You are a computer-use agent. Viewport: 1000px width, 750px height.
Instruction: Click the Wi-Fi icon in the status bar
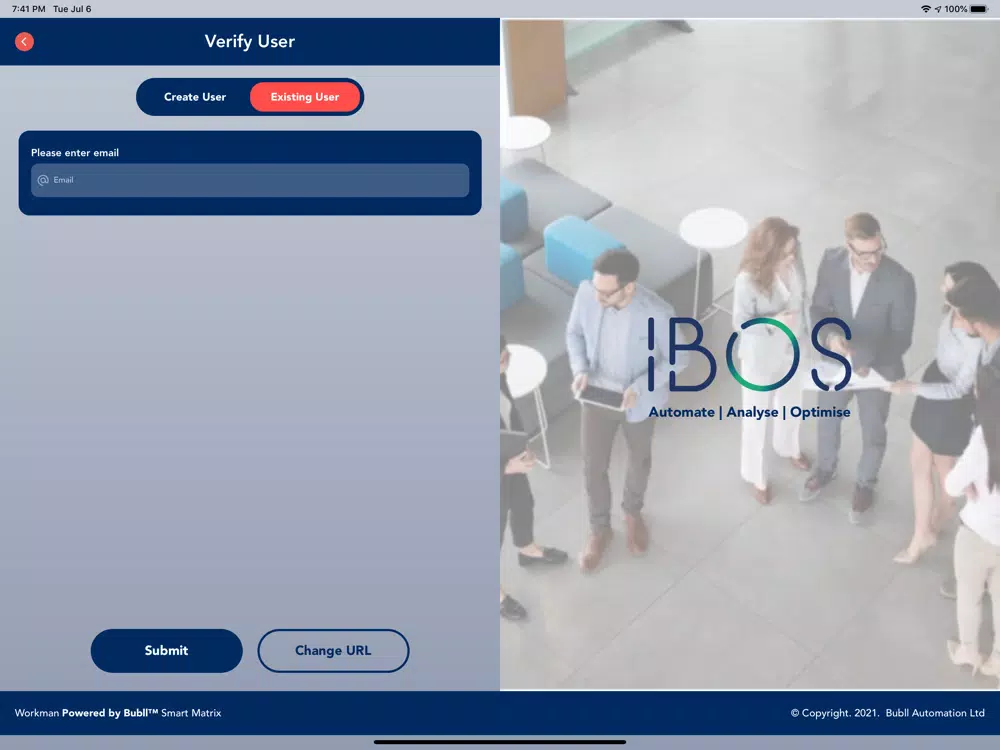[x=926, y=9]
